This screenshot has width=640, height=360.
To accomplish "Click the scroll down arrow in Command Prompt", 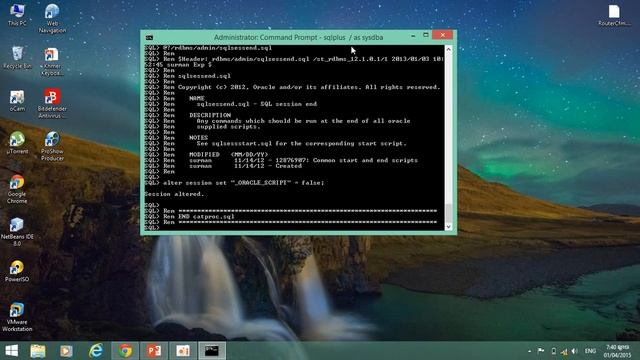I will (449, 227).
